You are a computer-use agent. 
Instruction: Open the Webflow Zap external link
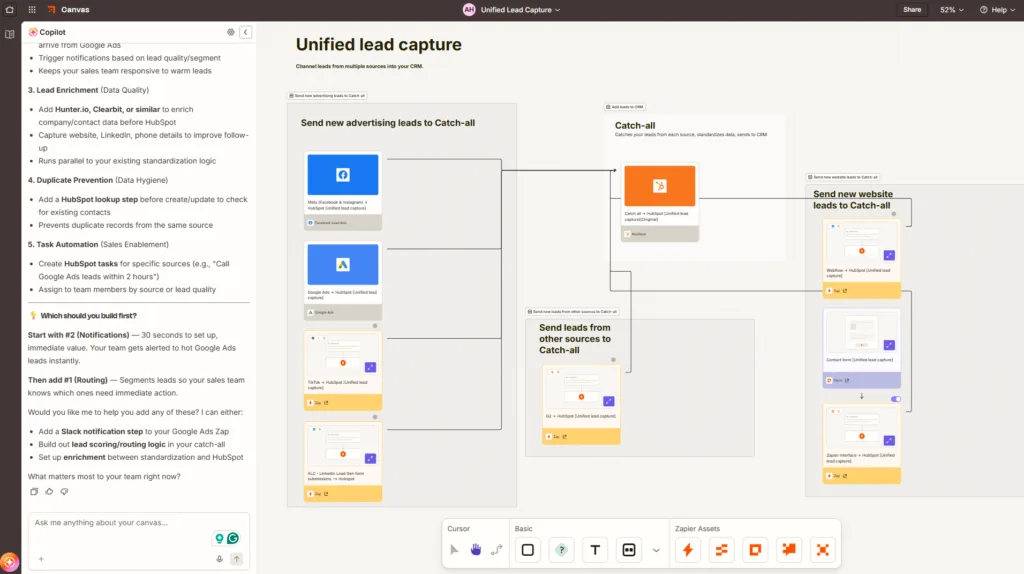(x=845, y=291)
